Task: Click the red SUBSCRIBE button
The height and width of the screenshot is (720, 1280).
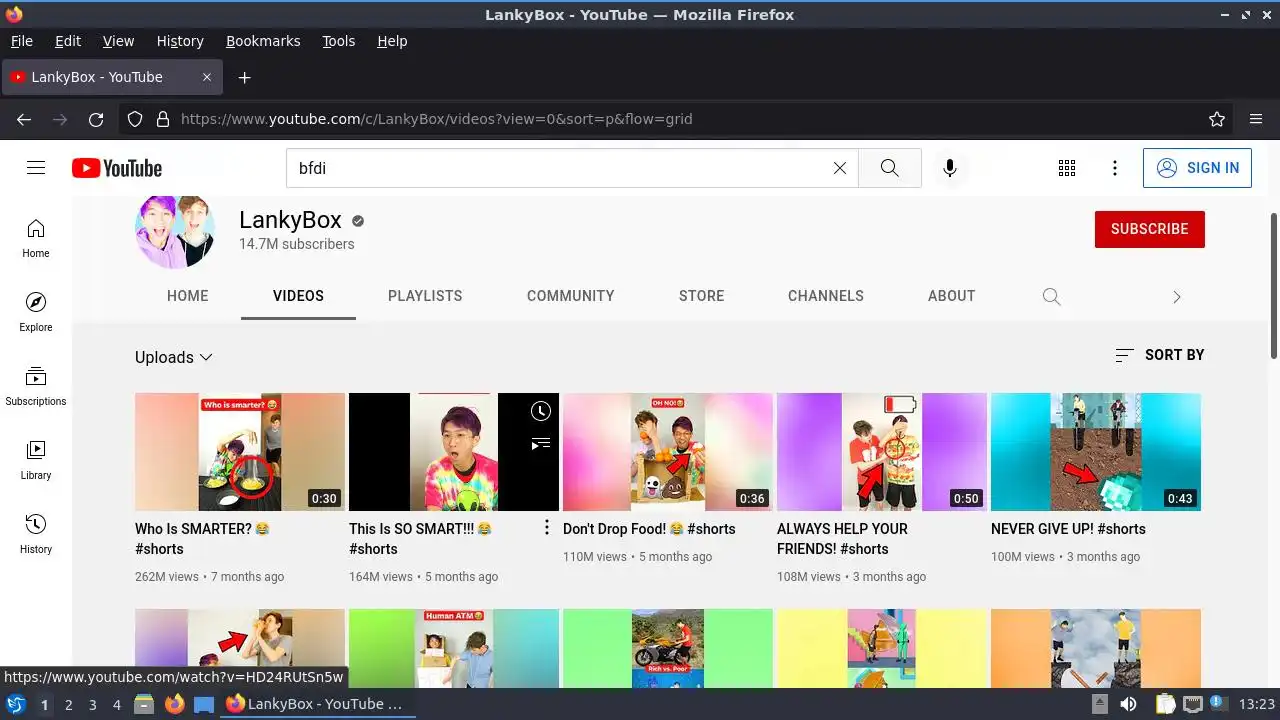Action: pos(1150,229)
